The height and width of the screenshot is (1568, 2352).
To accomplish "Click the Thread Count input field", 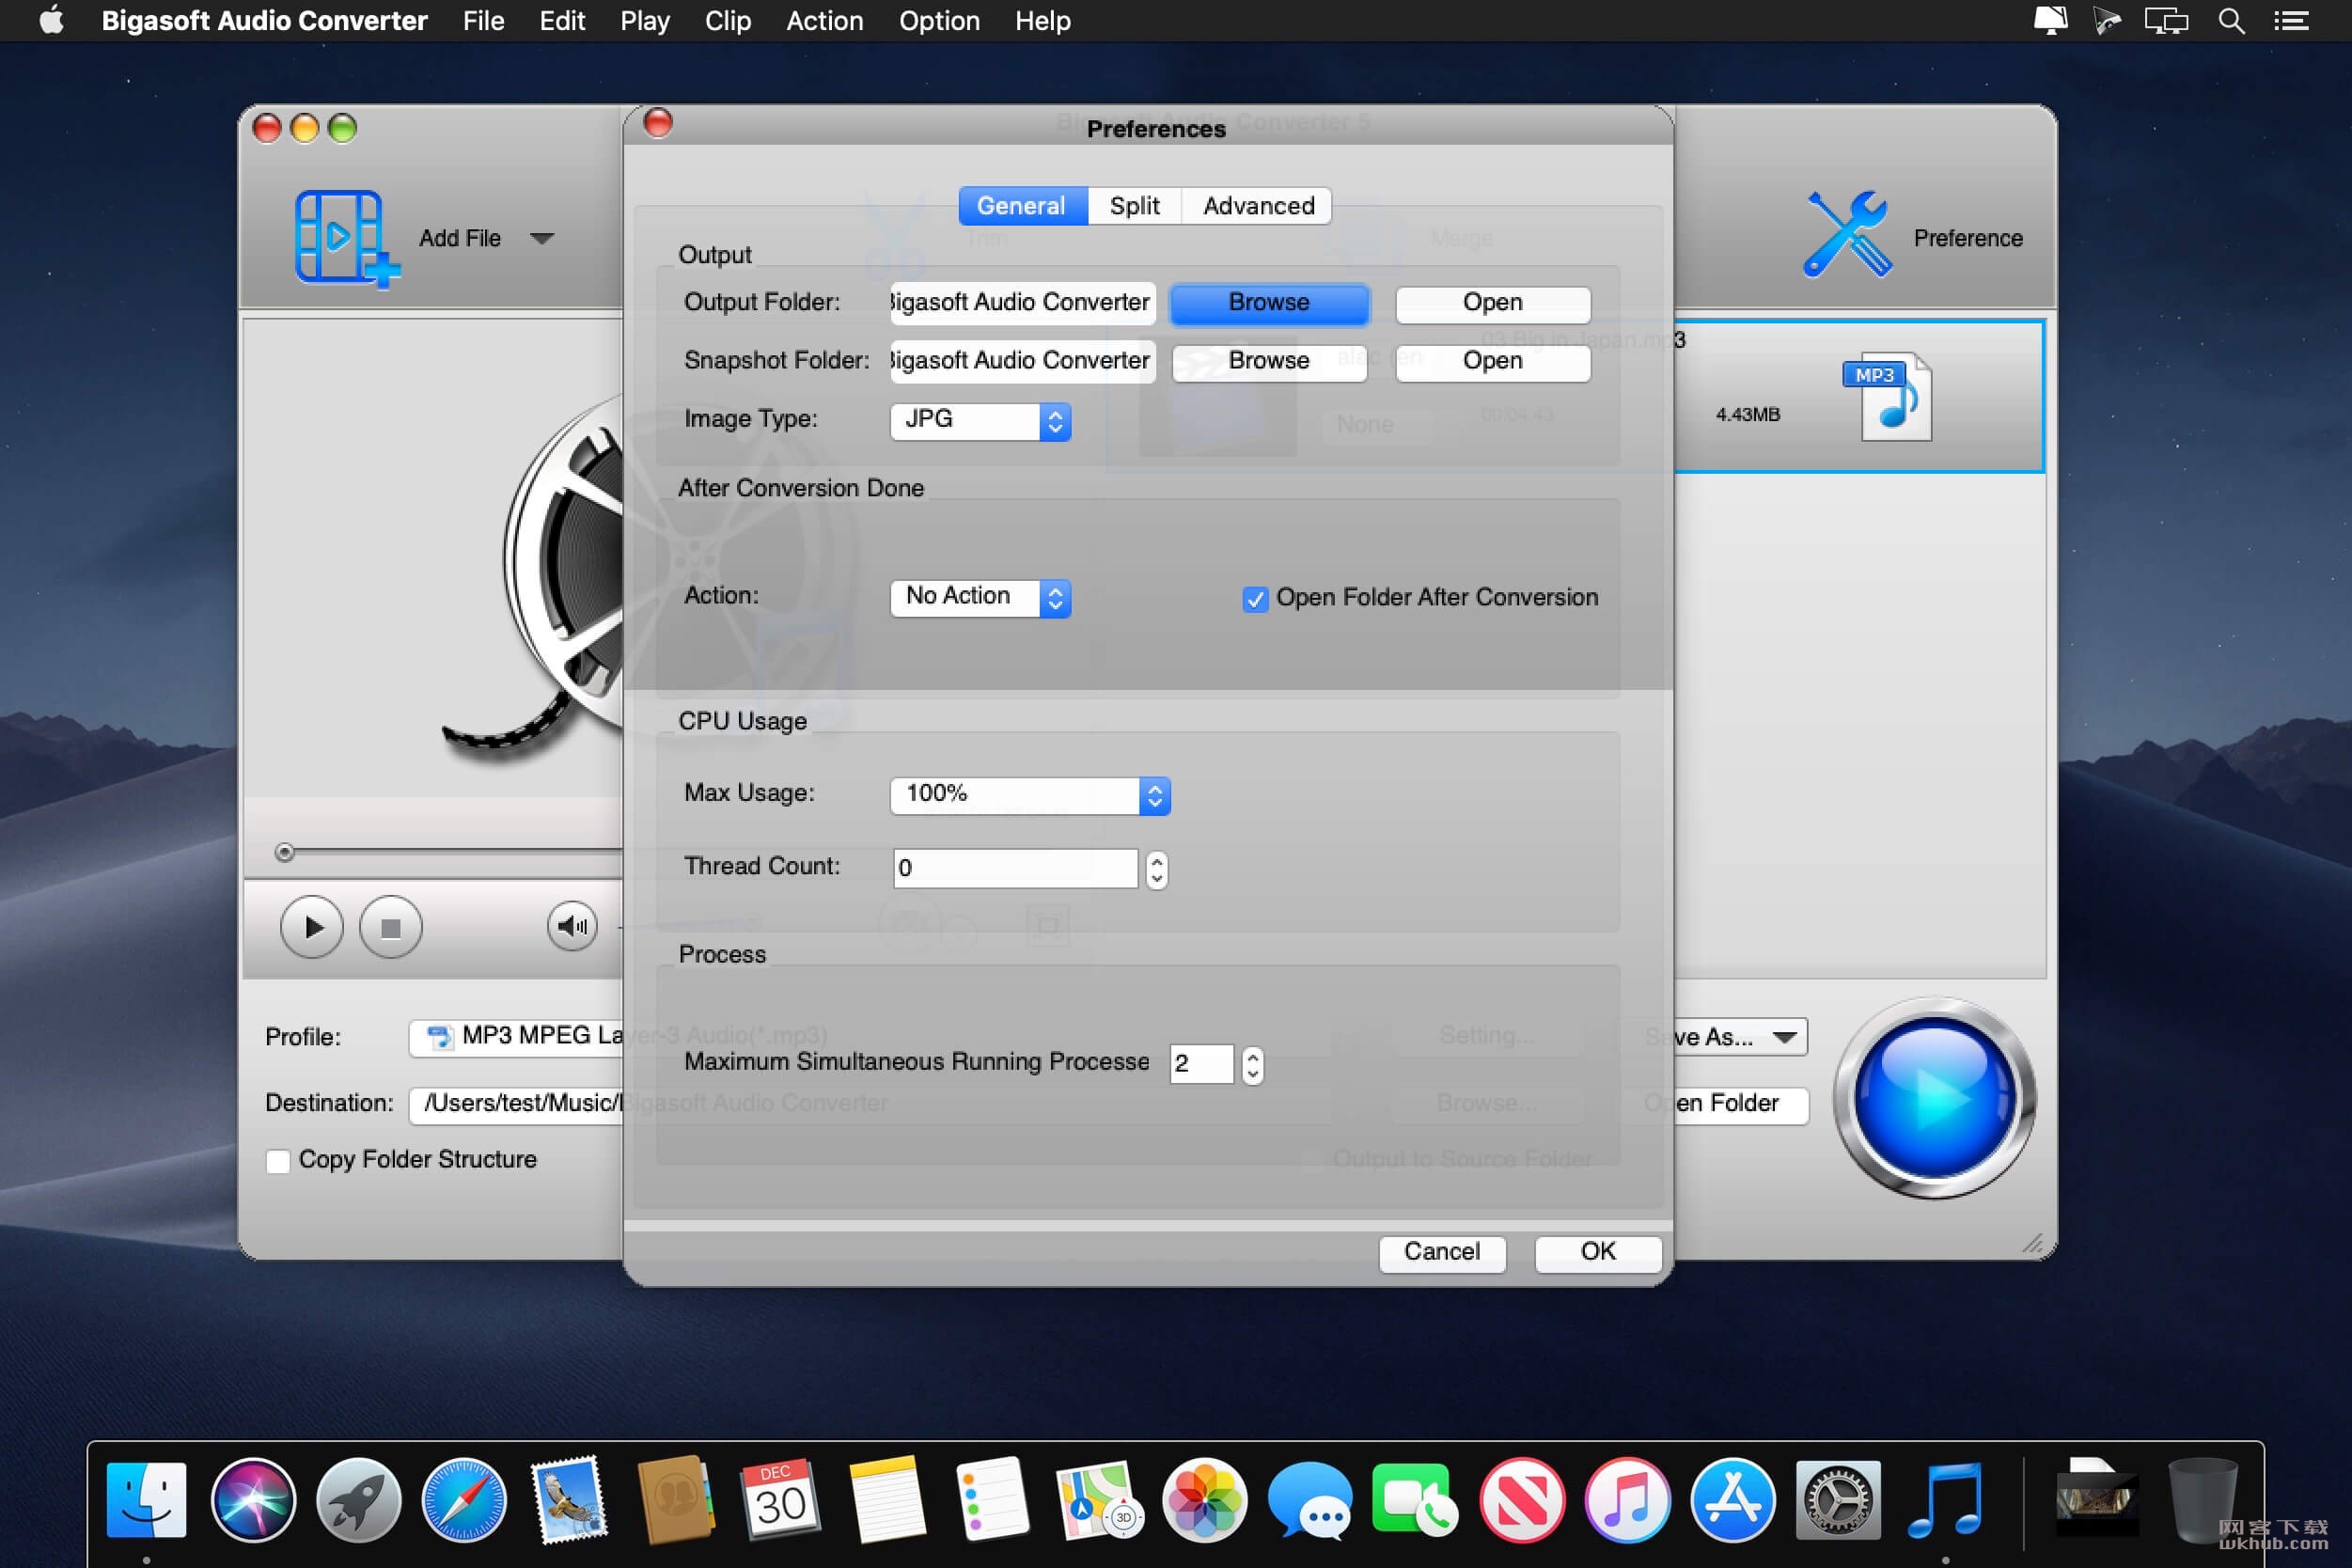I will pos(1015,868).
